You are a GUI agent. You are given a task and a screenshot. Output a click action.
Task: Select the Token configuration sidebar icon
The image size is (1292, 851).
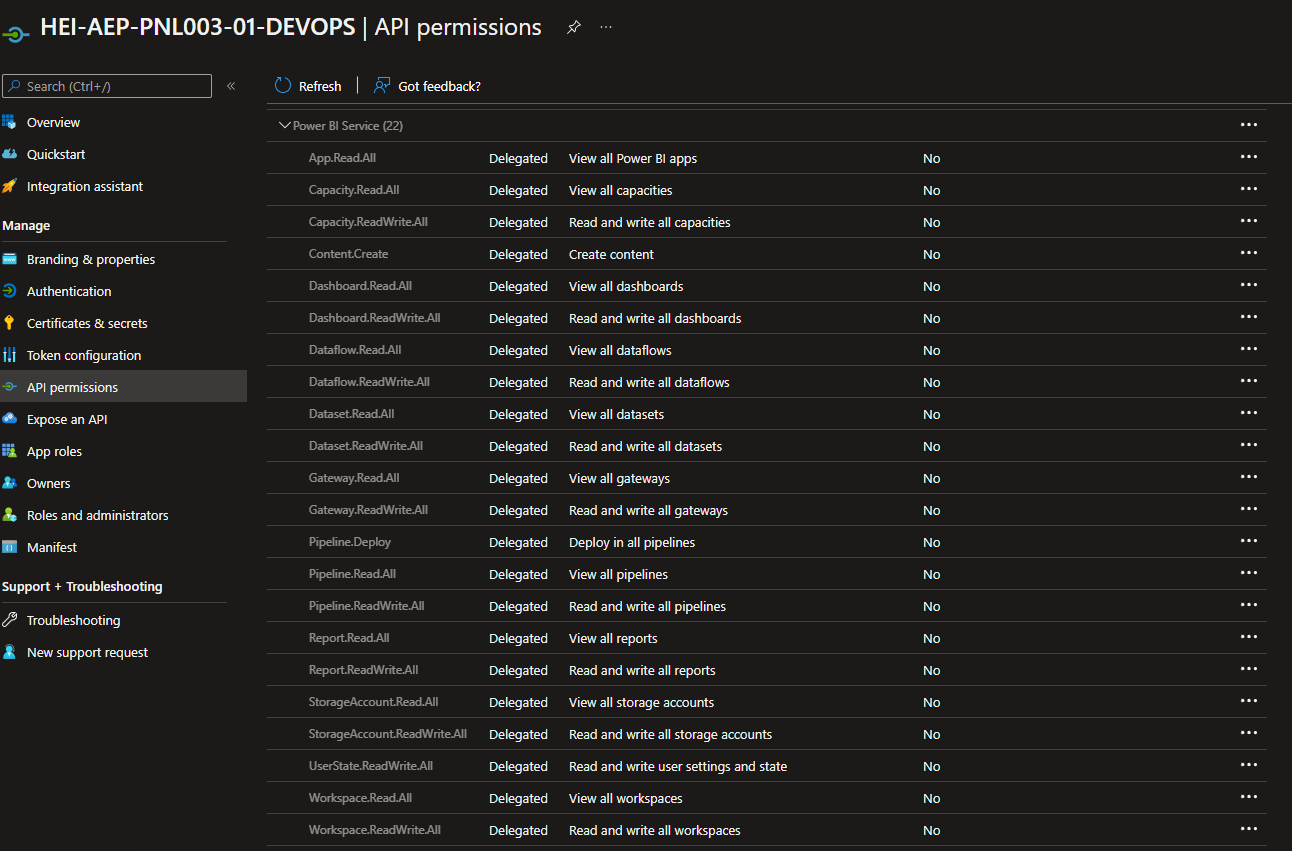12,354
